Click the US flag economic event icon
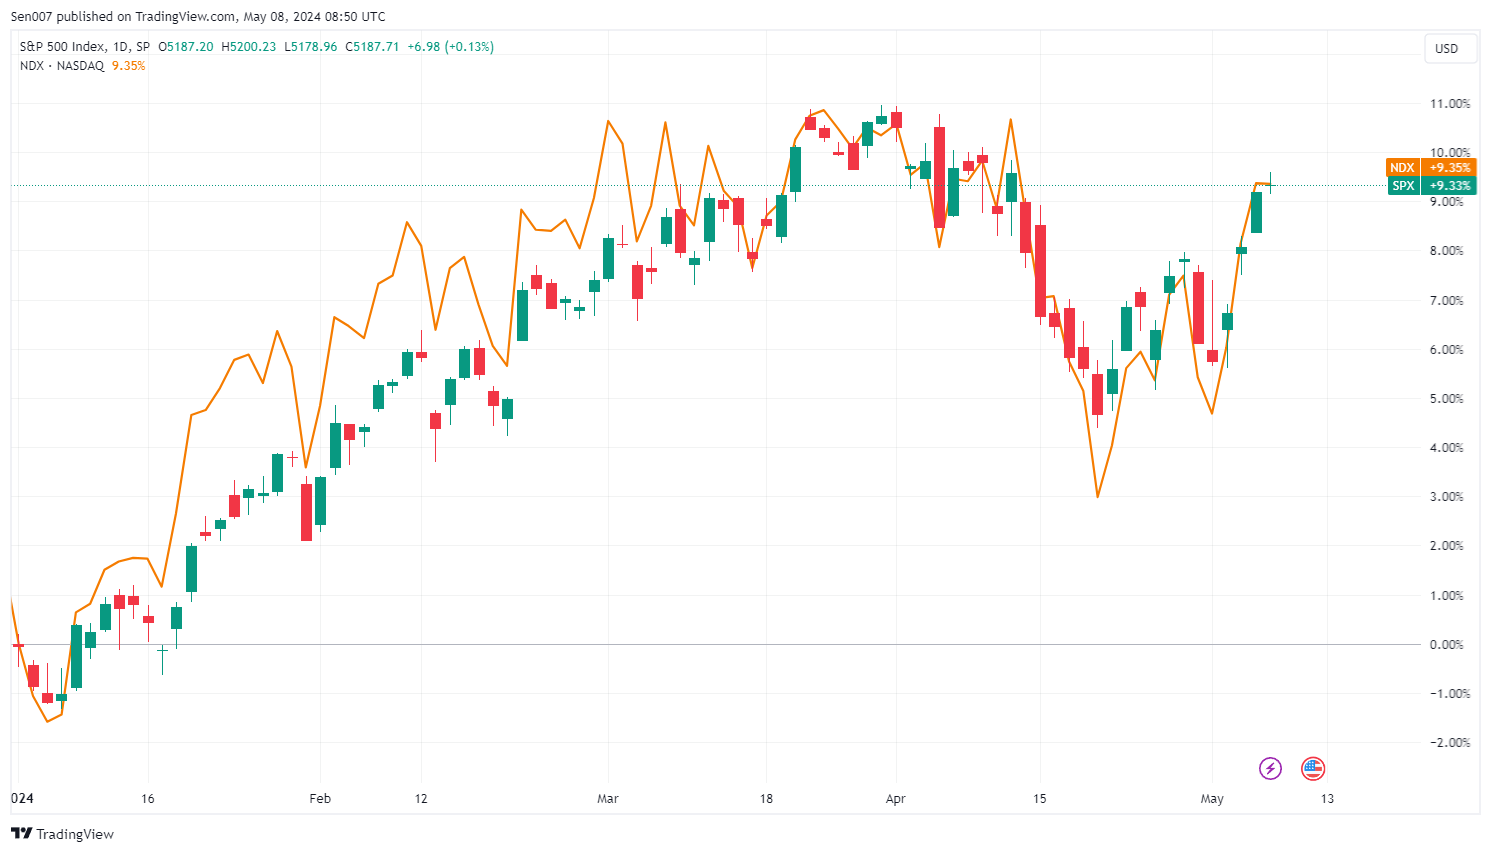Image resolution: width=1491 pixels, height=853 pixels. coord(1312,768)
